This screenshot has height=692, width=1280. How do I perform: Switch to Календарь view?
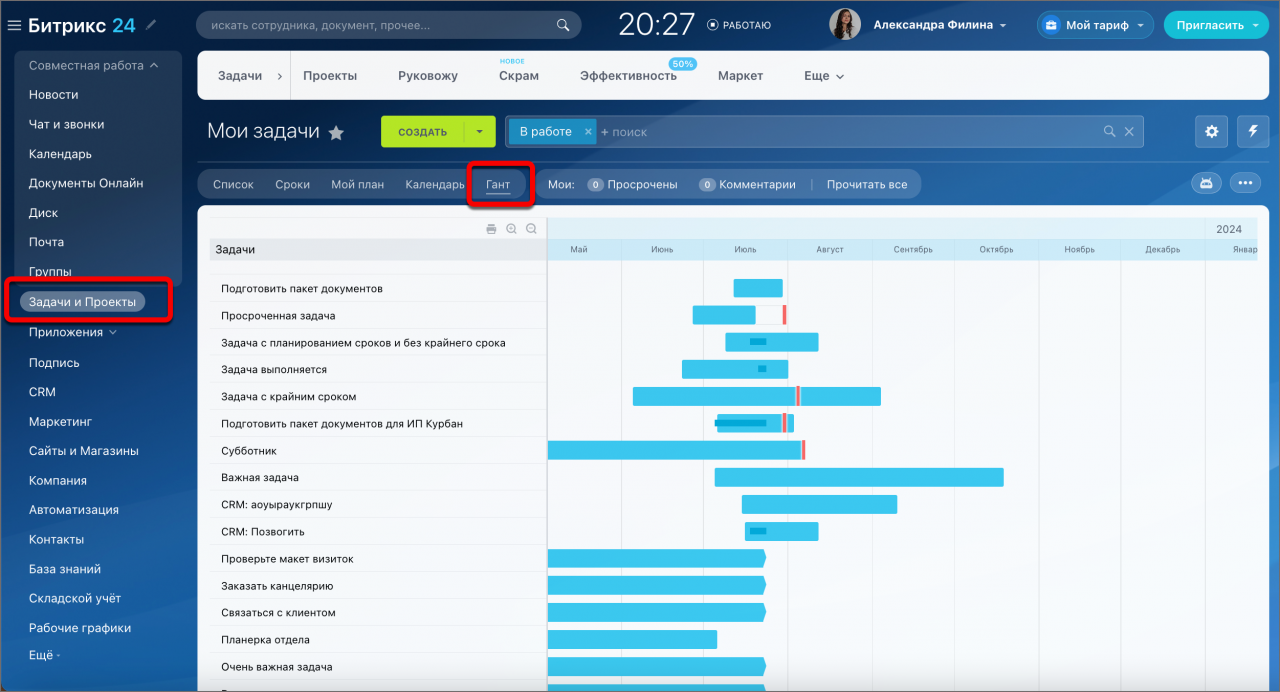(x=435, y=184)
